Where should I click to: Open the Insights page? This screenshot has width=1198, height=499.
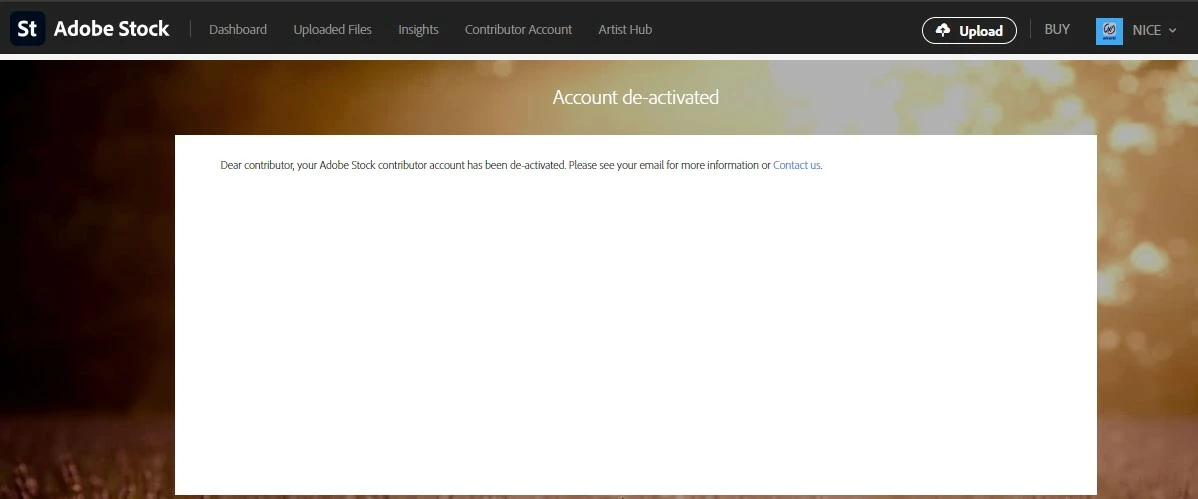(x=418, y=30)
